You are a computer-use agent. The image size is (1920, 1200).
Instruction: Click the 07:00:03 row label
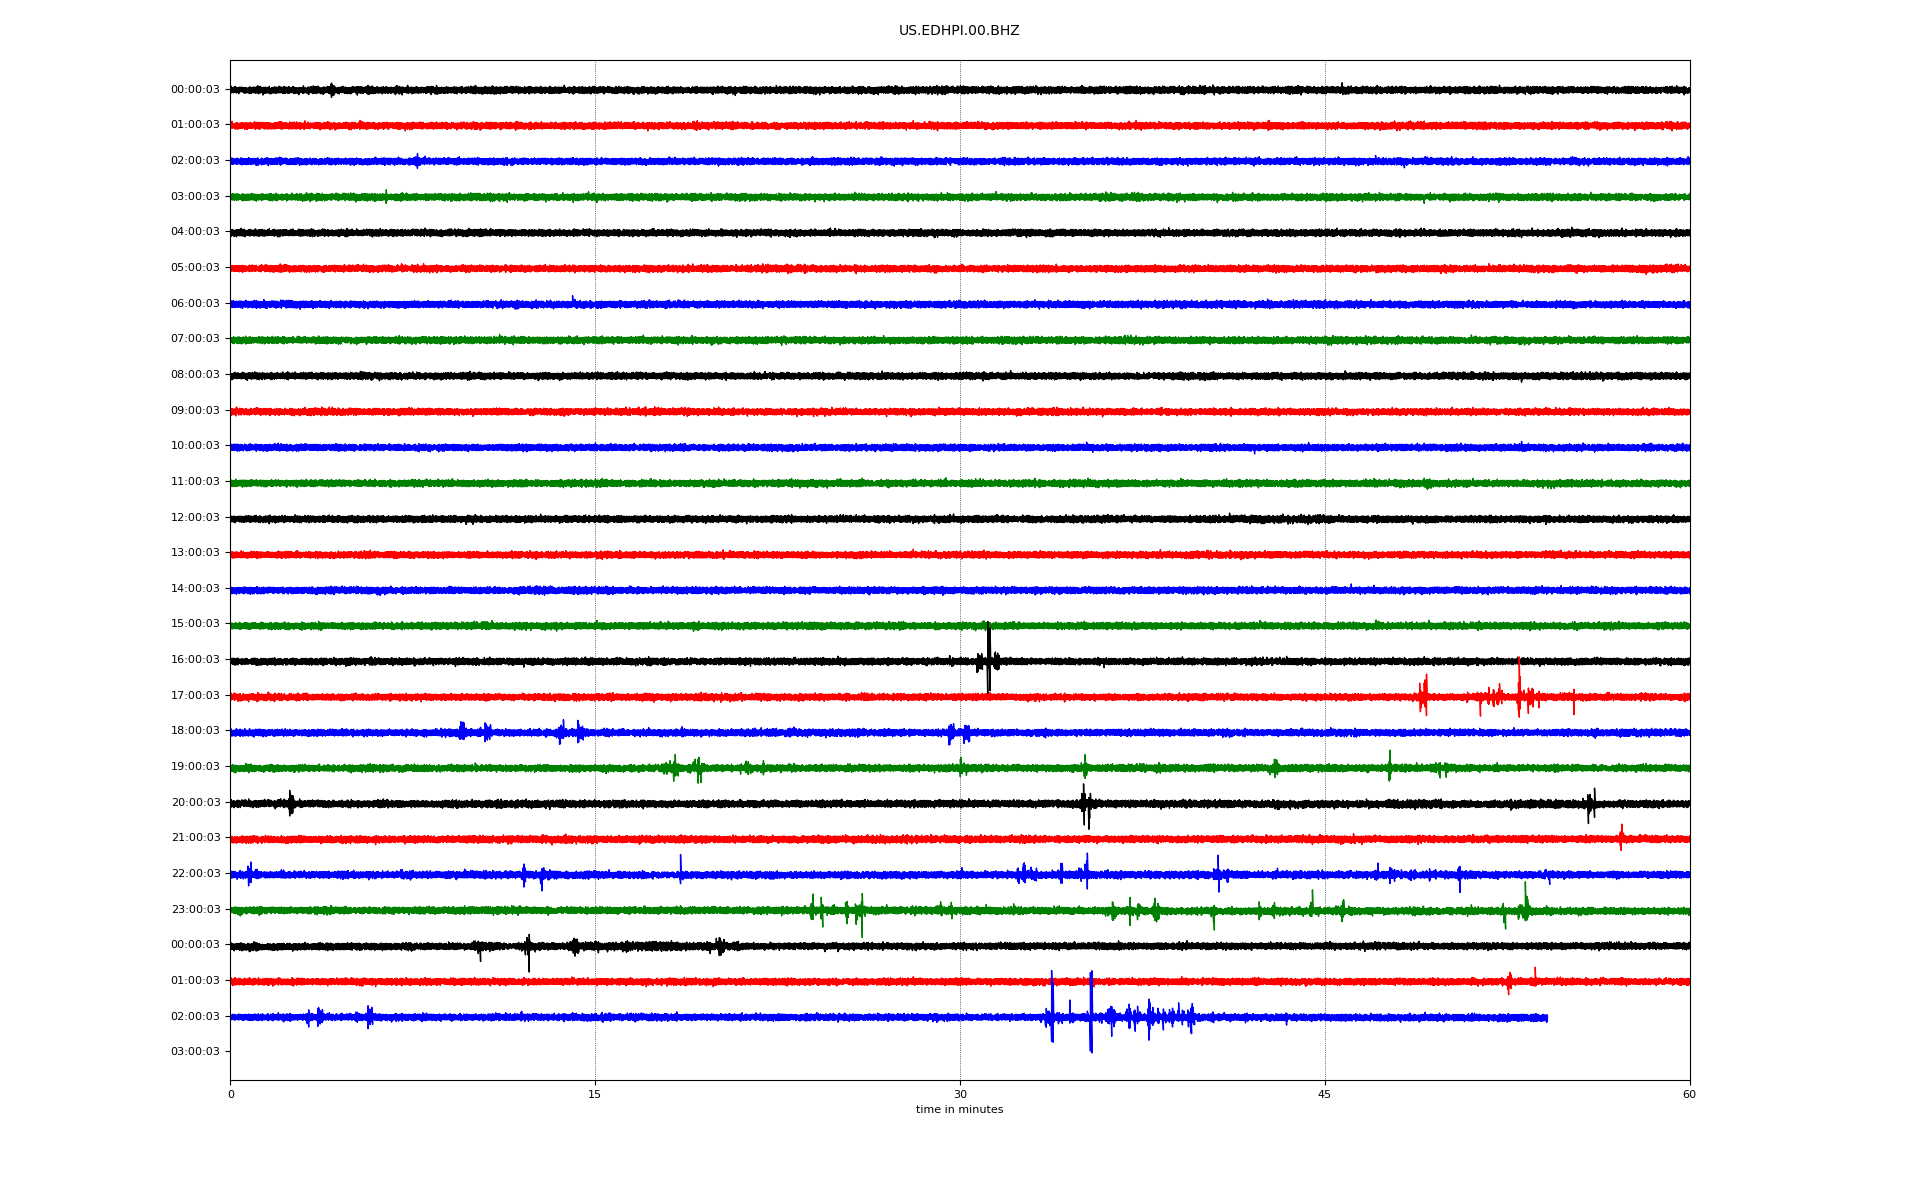195,339
